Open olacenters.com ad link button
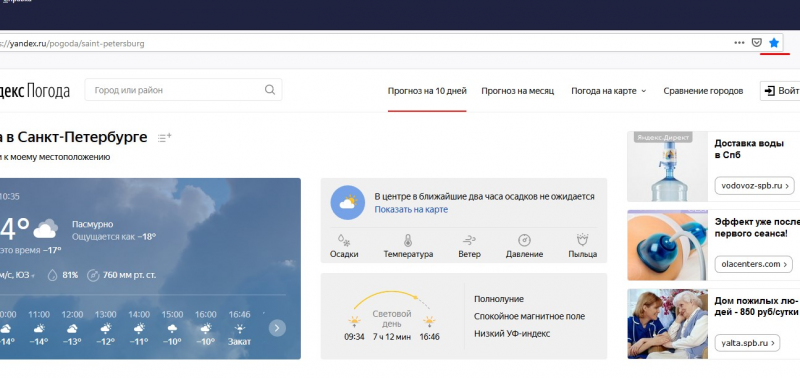This screenshot has height=378, width=800. (x=754, y=264)
